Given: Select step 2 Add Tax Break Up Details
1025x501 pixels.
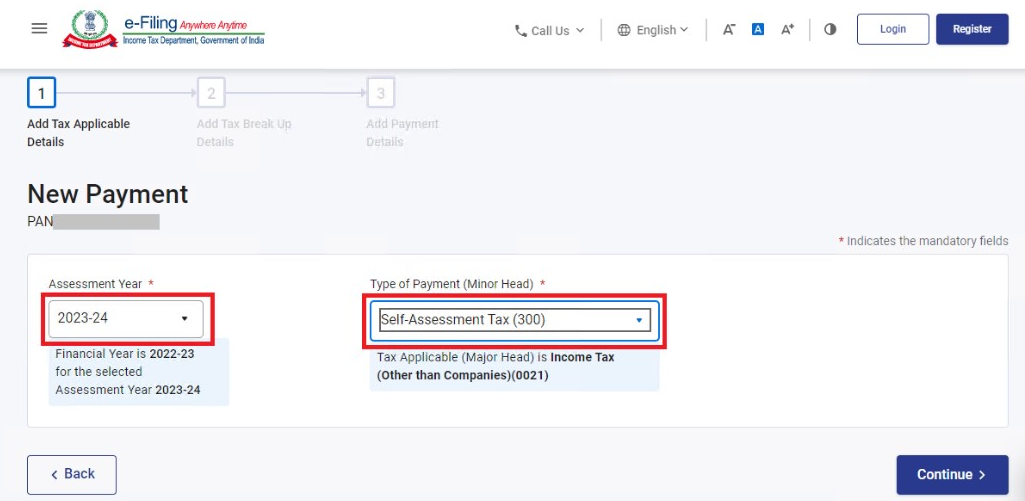Looking at the screenshot, I should click(x=211, y=94).
